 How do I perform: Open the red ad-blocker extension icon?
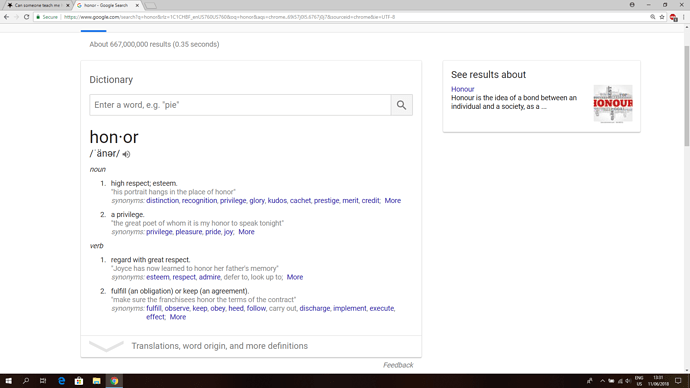(673, 17)
